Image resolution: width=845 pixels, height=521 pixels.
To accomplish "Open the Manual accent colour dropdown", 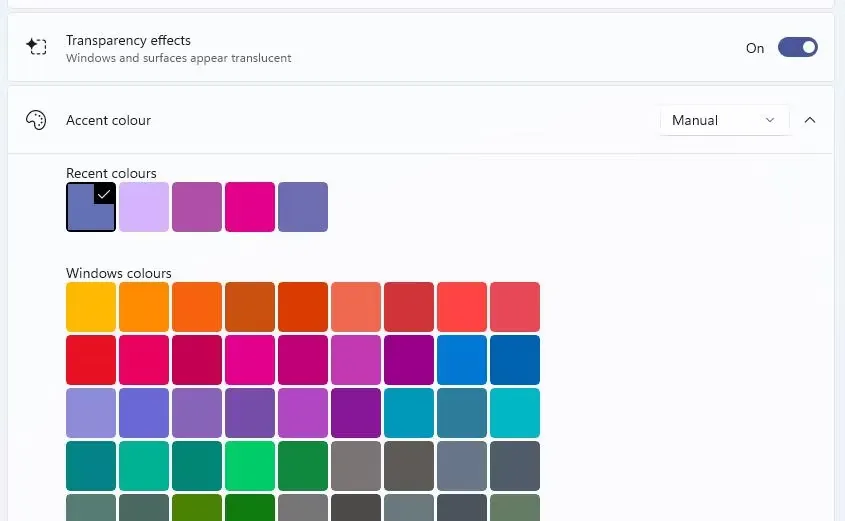I will click(724, 120).
